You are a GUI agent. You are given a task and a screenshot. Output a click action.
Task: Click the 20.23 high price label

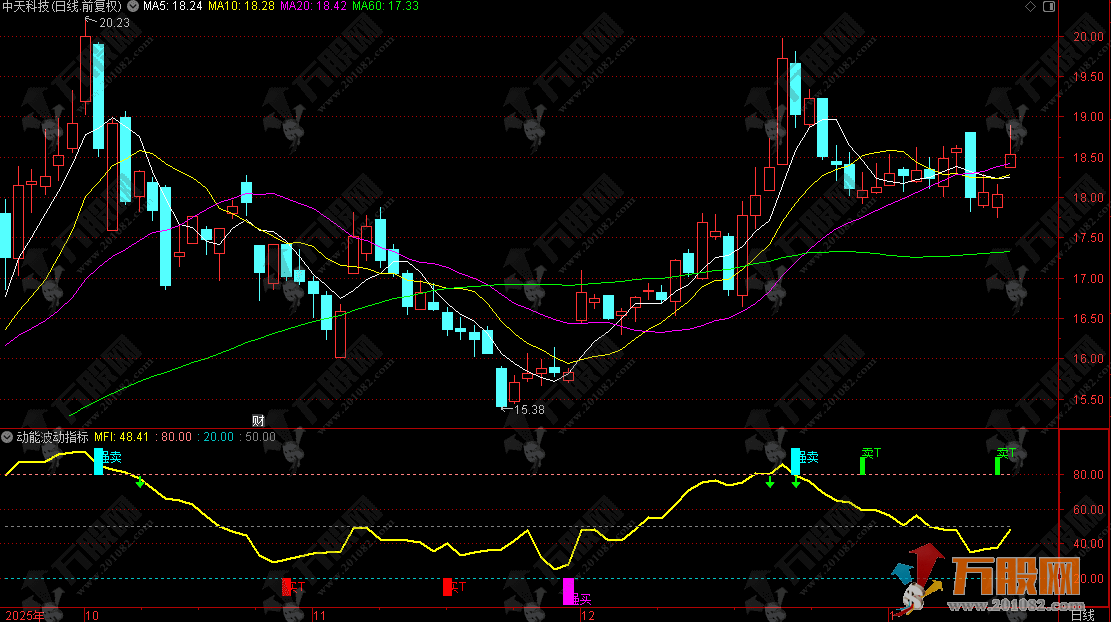[114, 23]
